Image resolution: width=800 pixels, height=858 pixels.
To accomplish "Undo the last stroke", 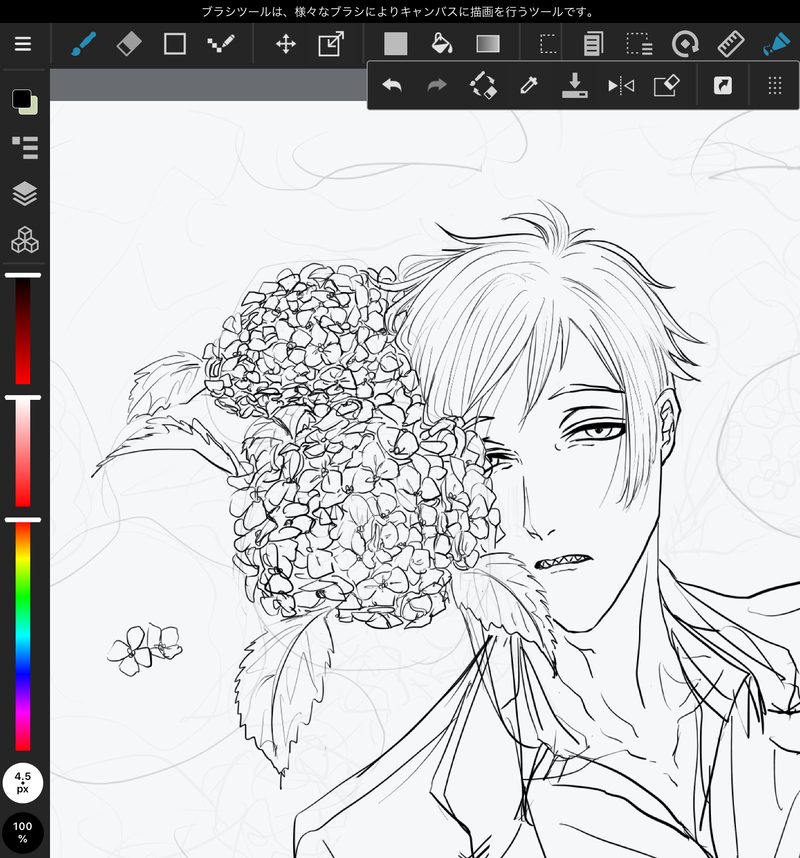I will [392, 85].
